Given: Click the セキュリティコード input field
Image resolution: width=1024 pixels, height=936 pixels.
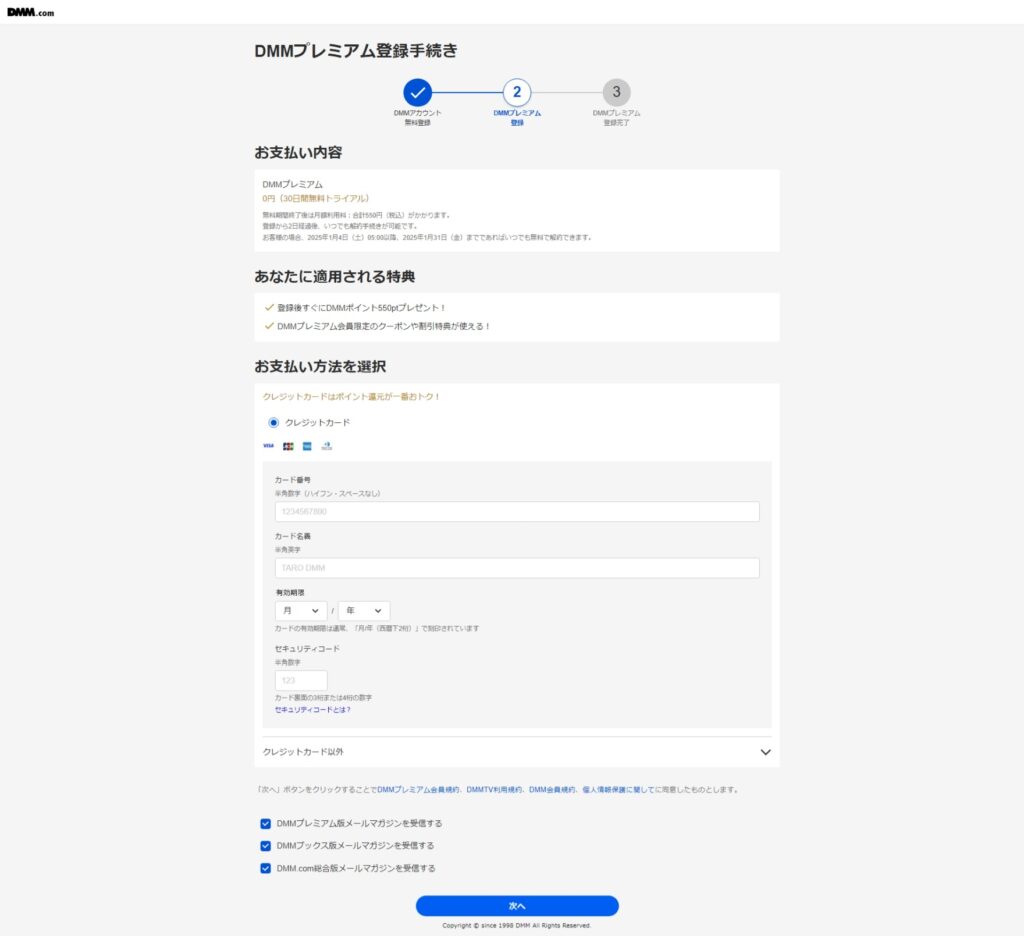Looking at the screenshot, I should pos(301,680).
